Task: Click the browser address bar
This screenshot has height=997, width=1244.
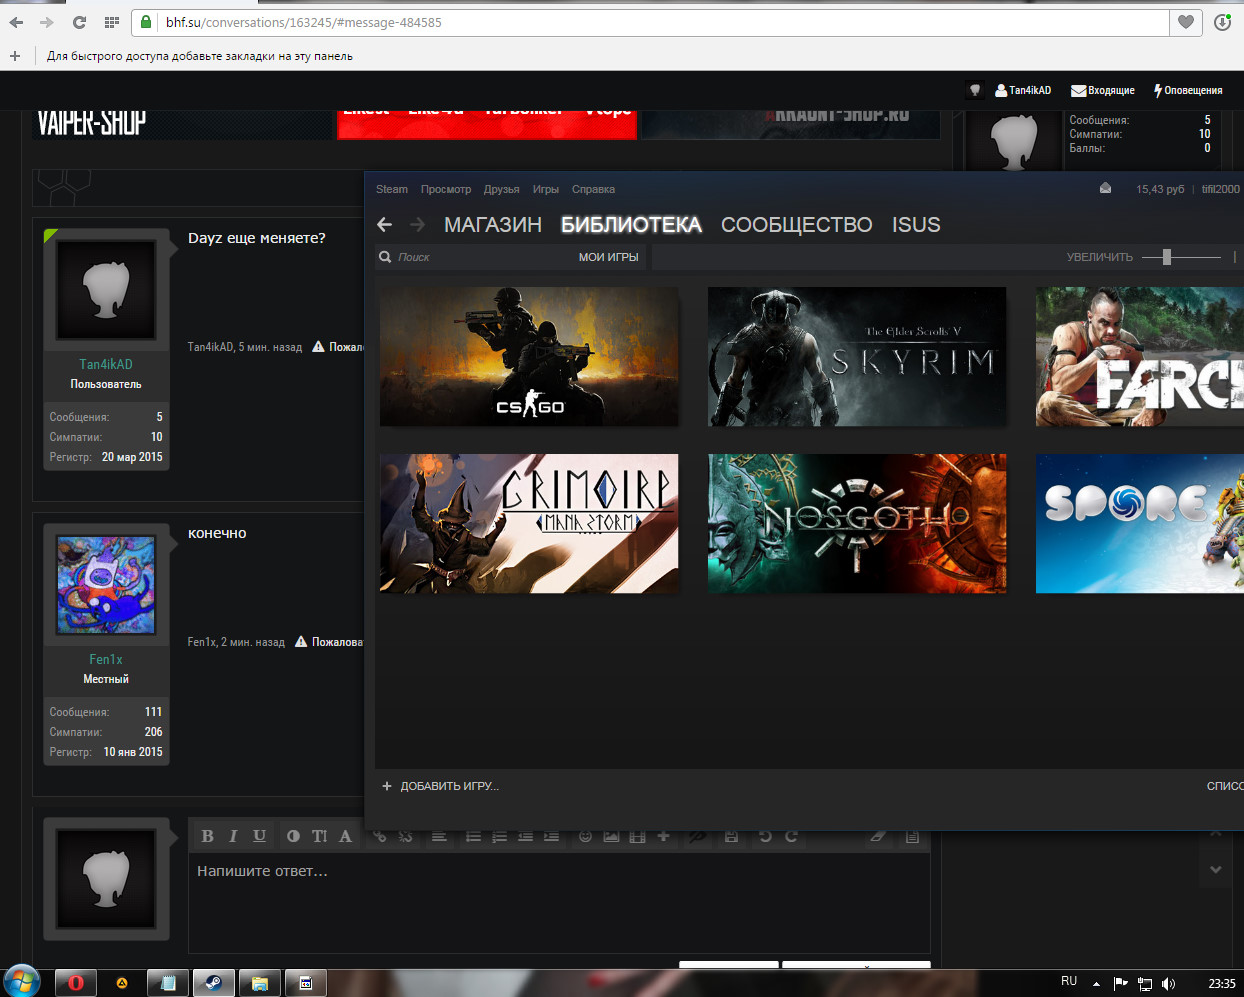Action: [650, 22]
